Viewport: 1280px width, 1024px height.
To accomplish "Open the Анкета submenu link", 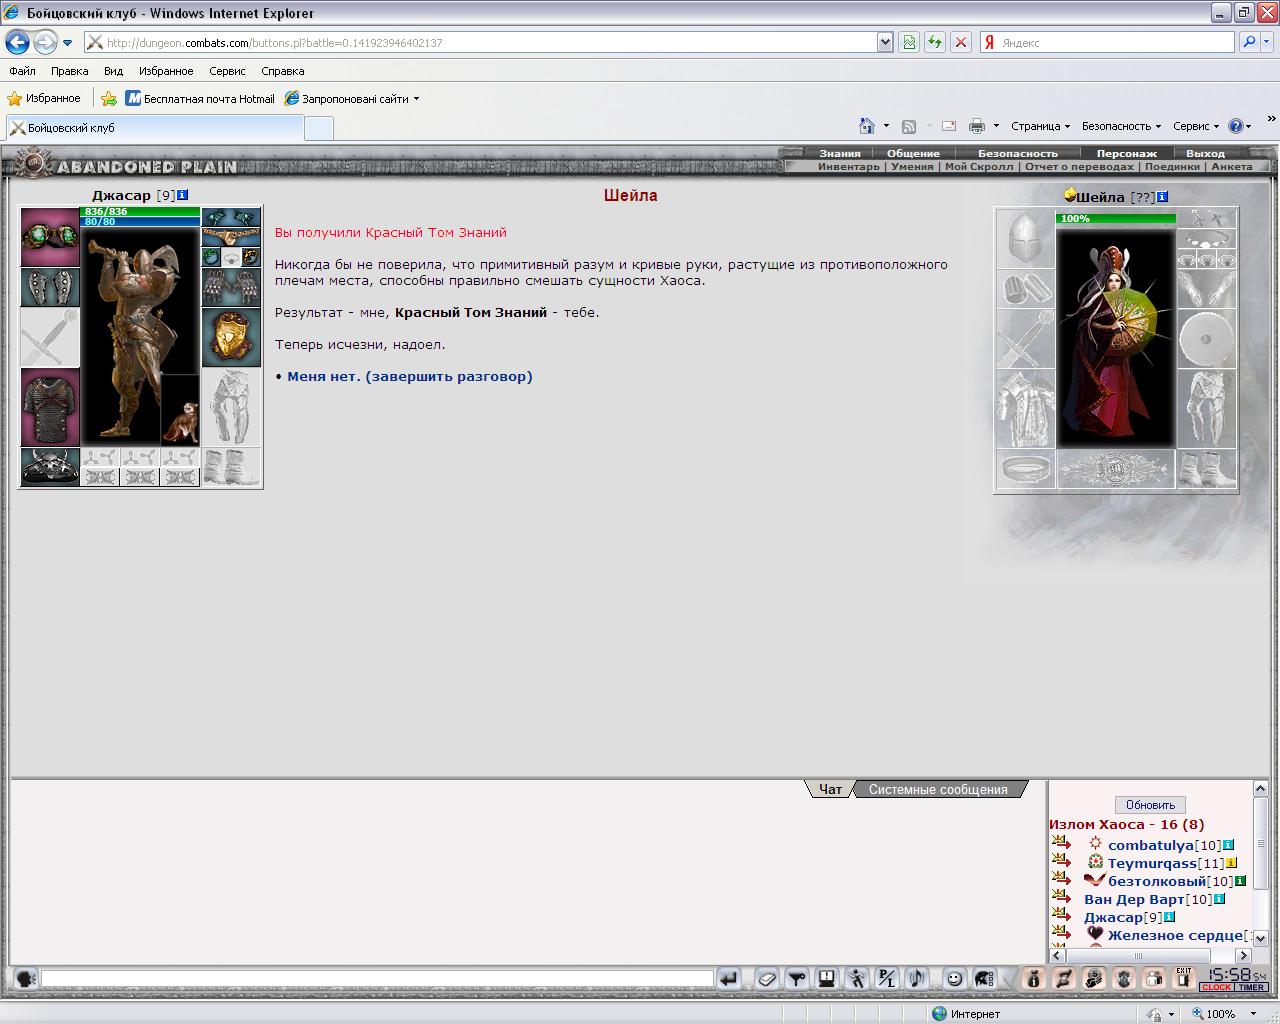I will pos(1231,167).
